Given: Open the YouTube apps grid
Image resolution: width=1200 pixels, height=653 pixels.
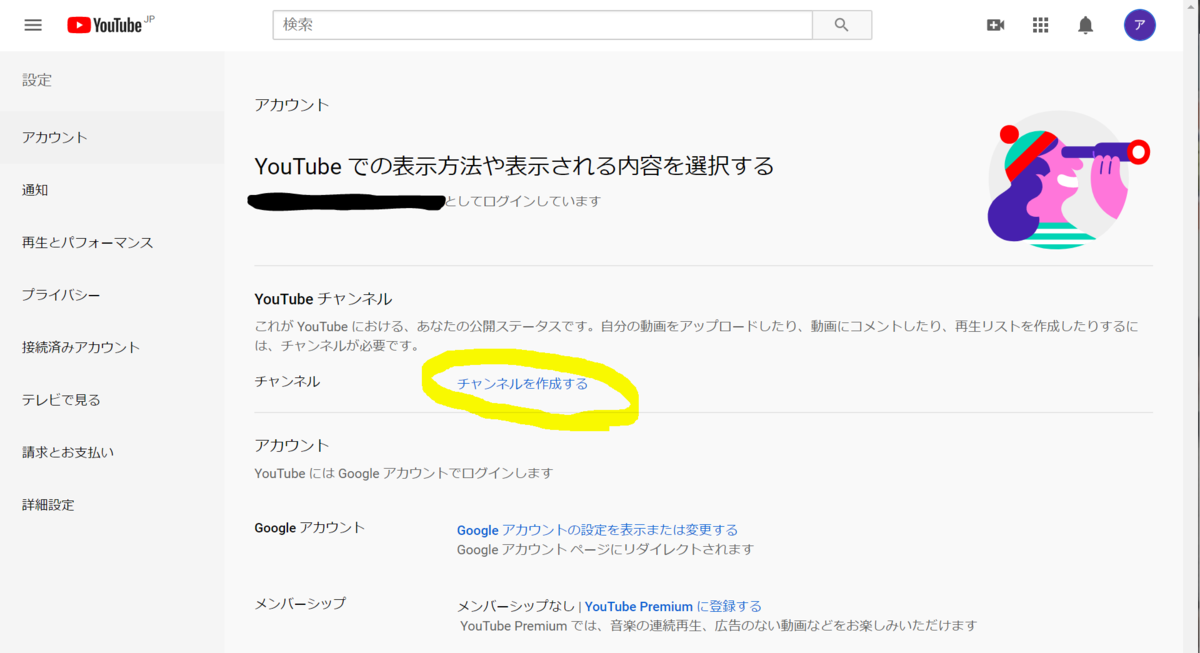Looking at the screenshot, I should point(1040,25).
